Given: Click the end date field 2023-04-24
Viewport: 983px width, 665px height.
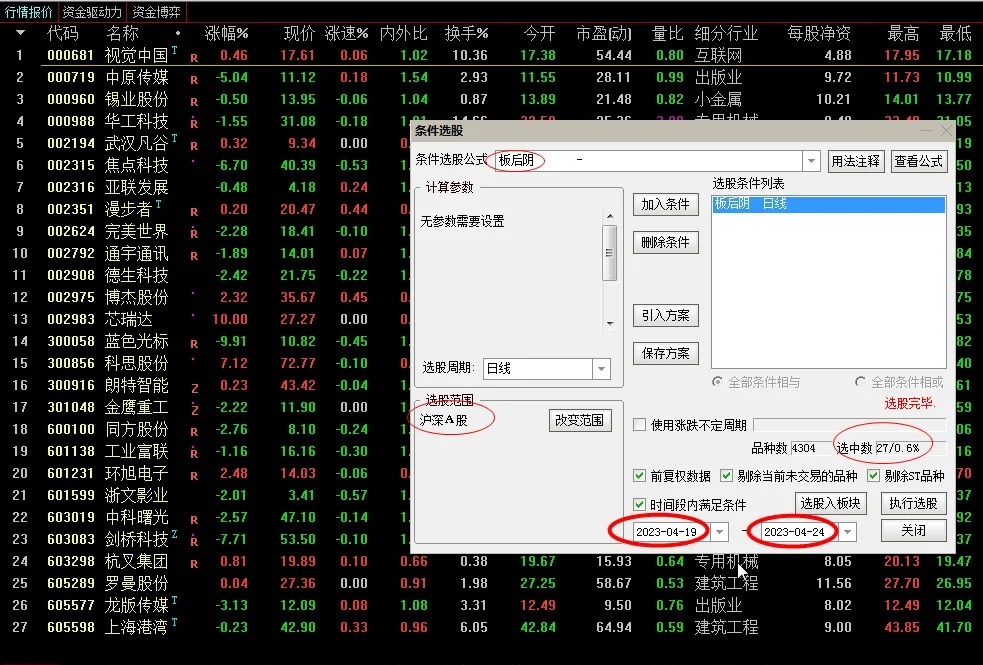Looking at the screenshot, I should tap(799, 531).
